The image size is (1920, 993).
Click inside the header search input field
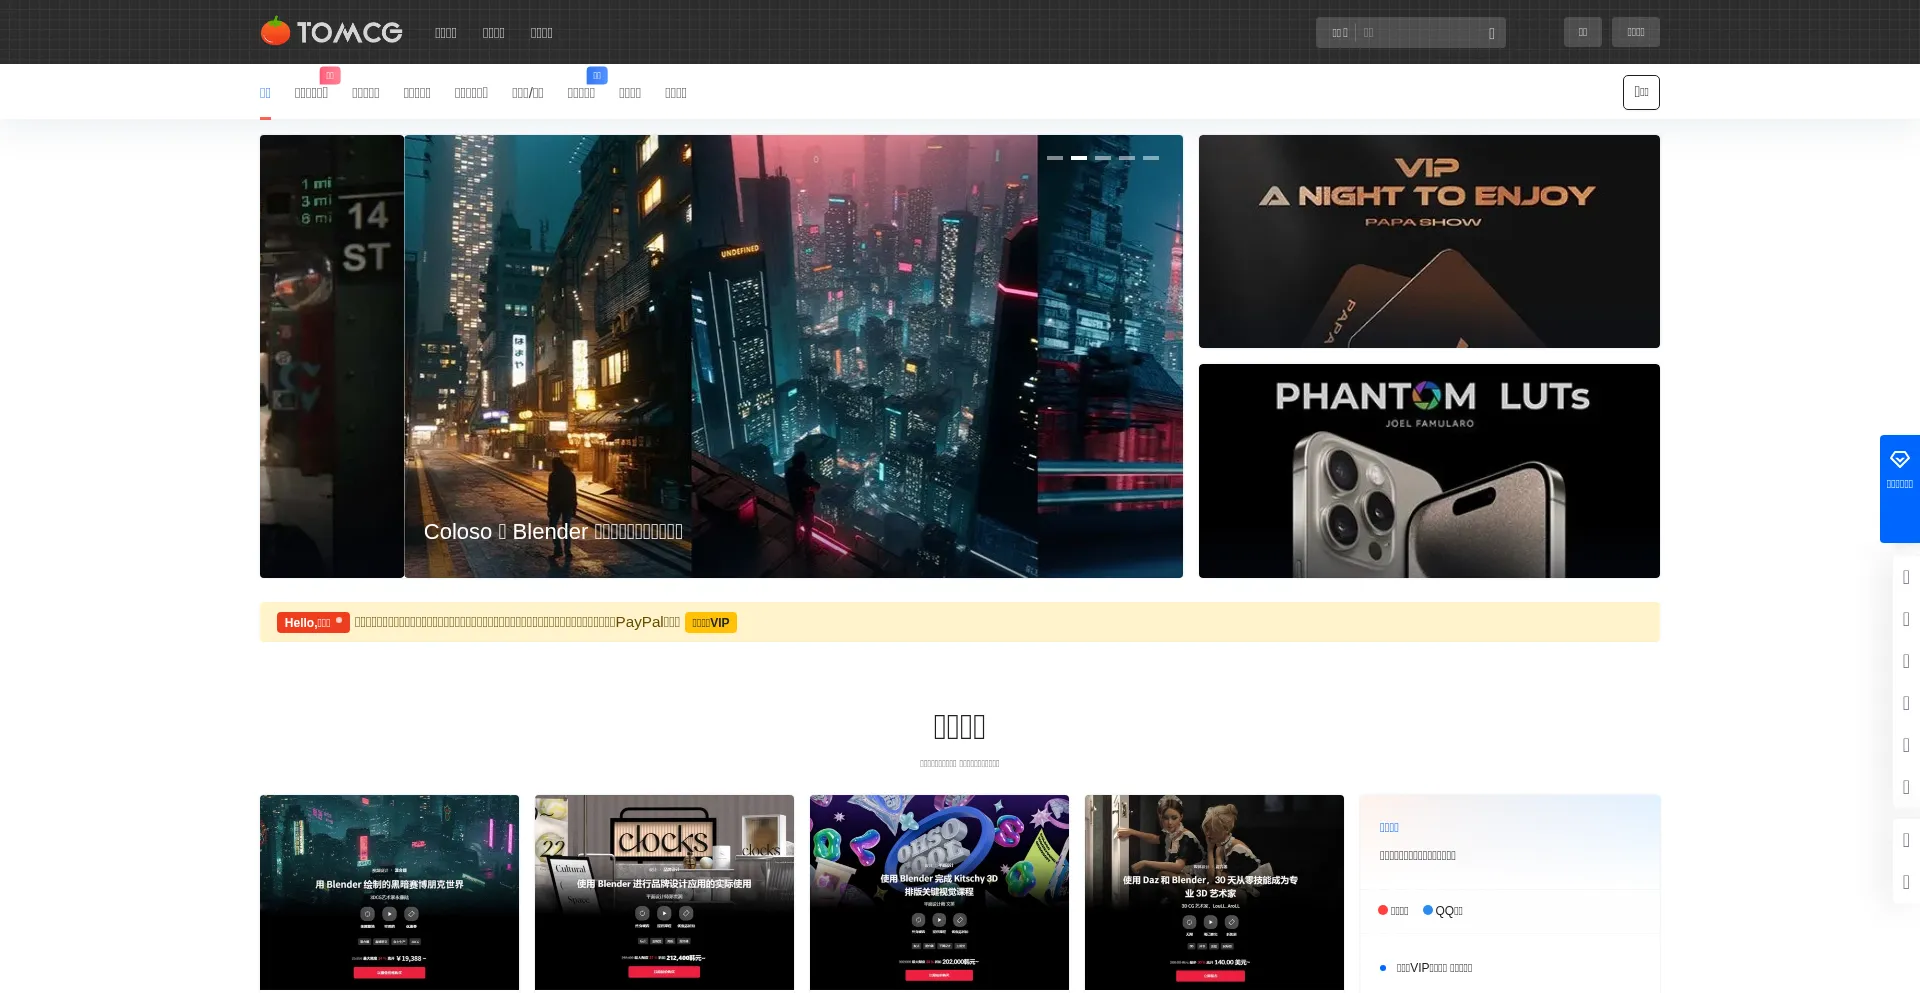coord(1420,33)
